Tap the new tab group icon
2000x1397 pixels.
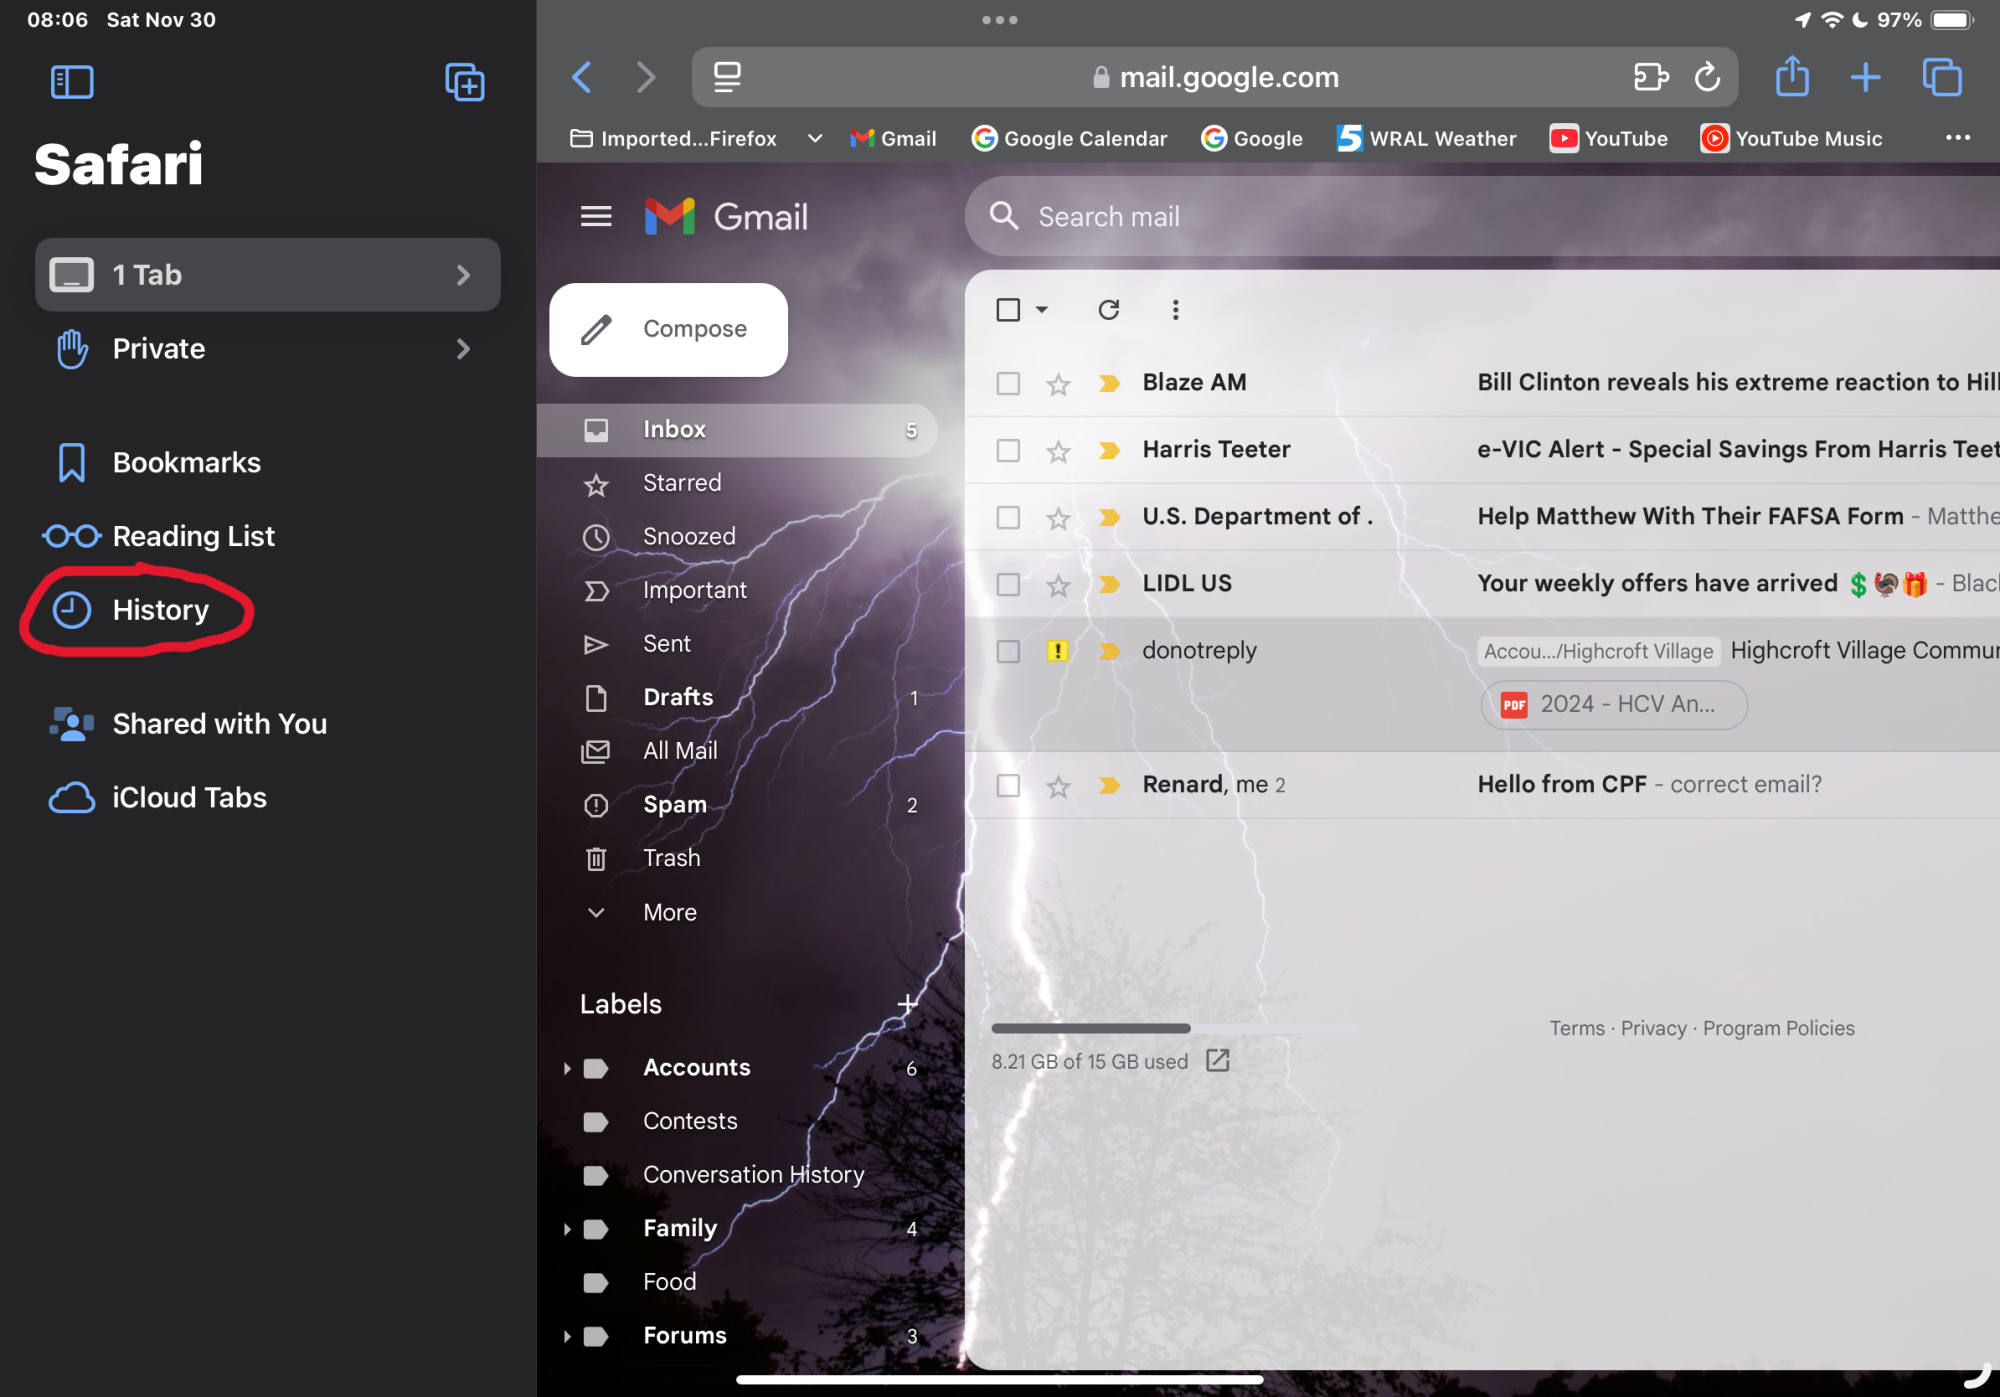pyautogui.click(x=464, y=82)
